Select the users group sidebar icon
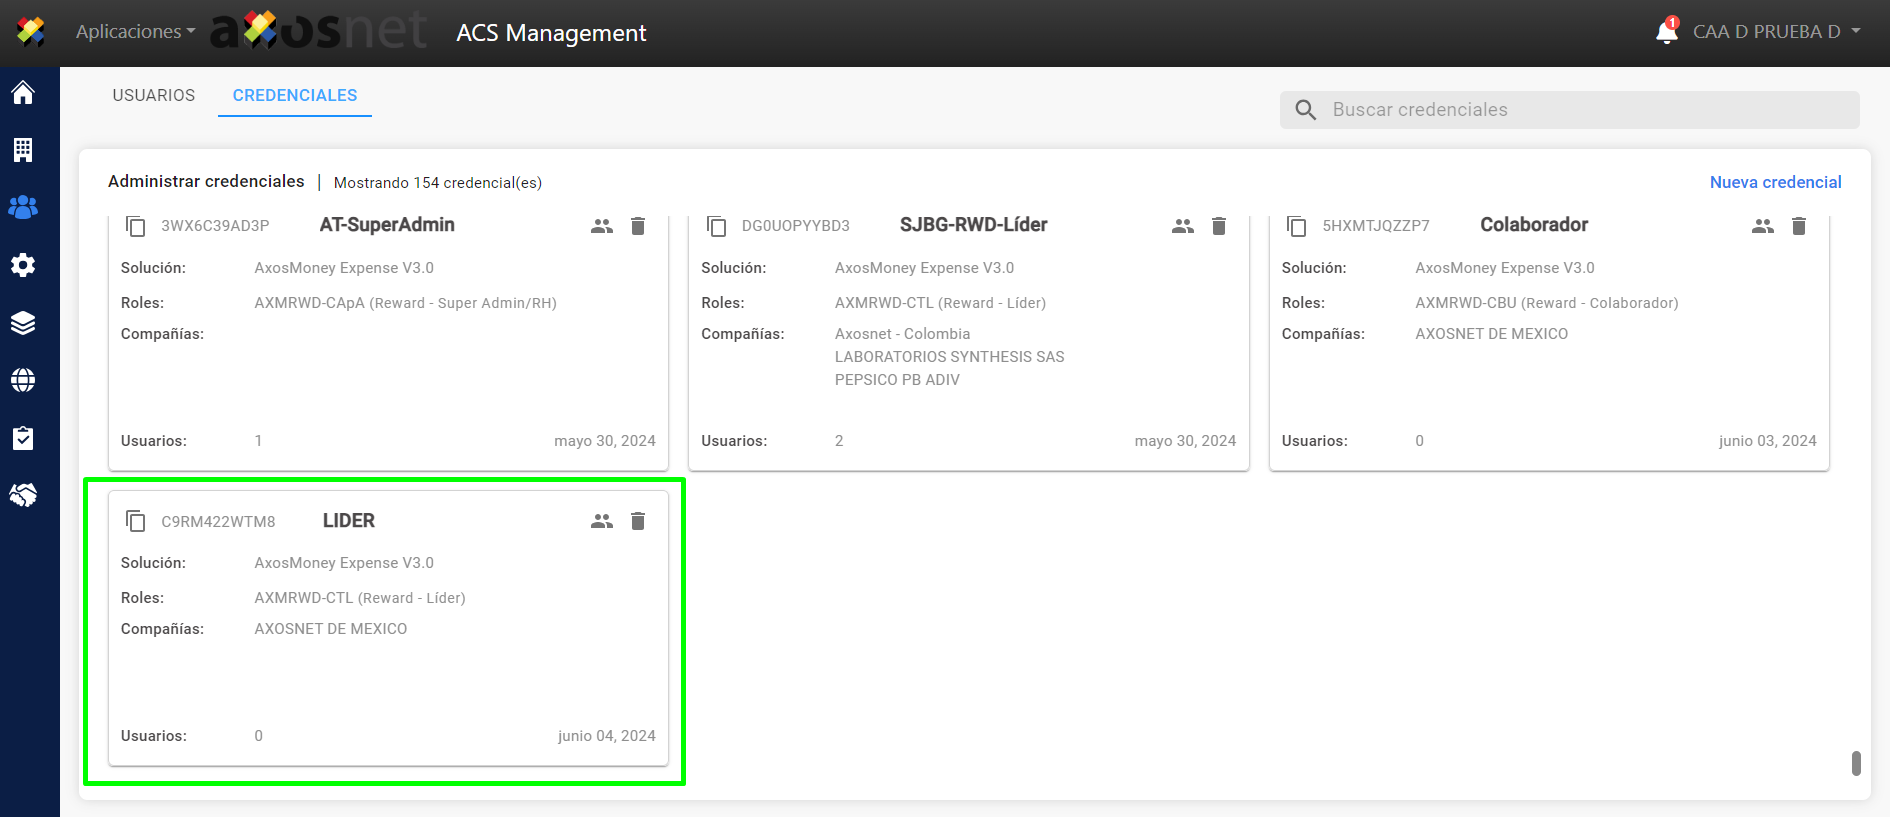This screenshot has height=817, width=1890. (x=23, y=207)
